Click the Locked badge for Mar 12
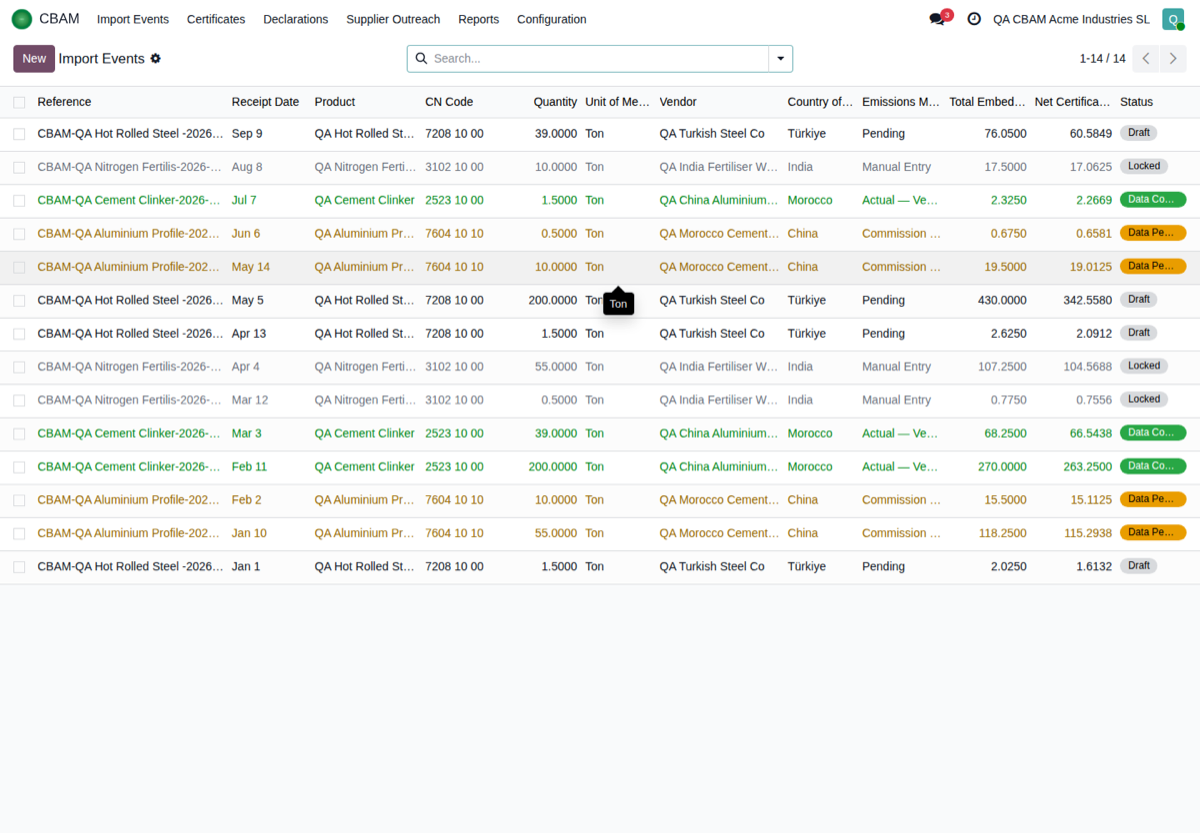1200x833 pixels. pos(1144,399)
